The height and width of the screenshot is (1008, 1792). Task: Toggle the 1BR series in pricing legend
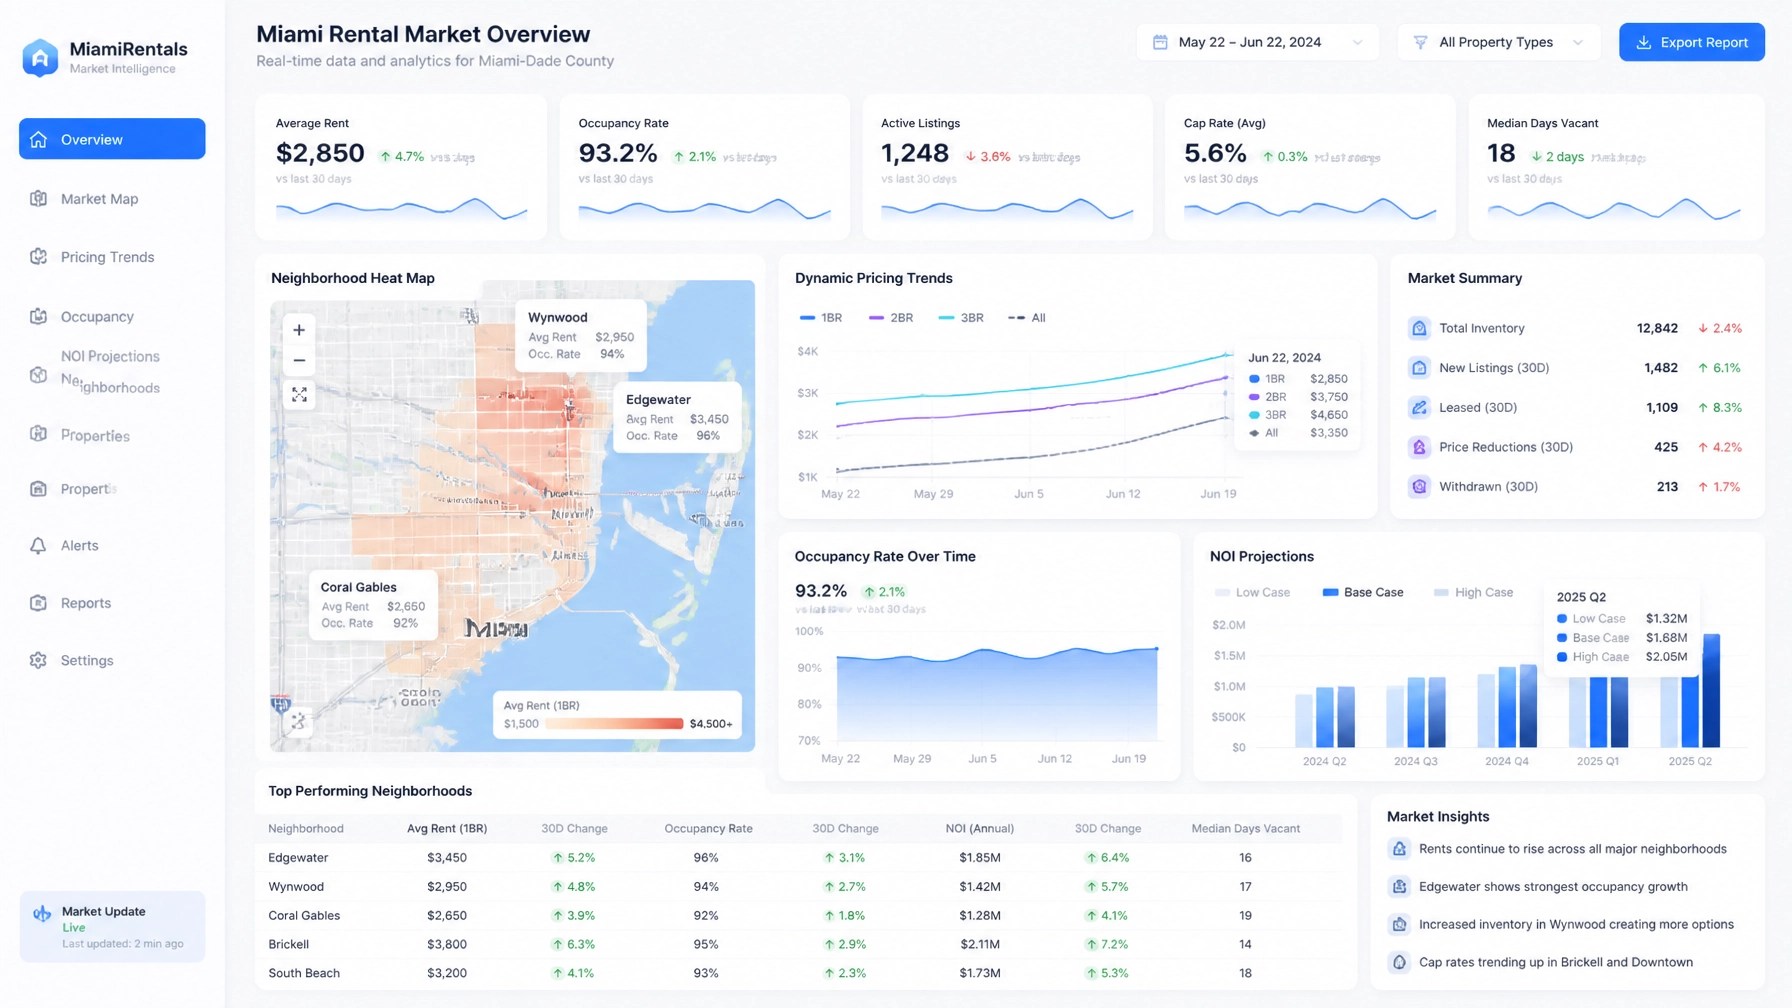tap(821, 318)
